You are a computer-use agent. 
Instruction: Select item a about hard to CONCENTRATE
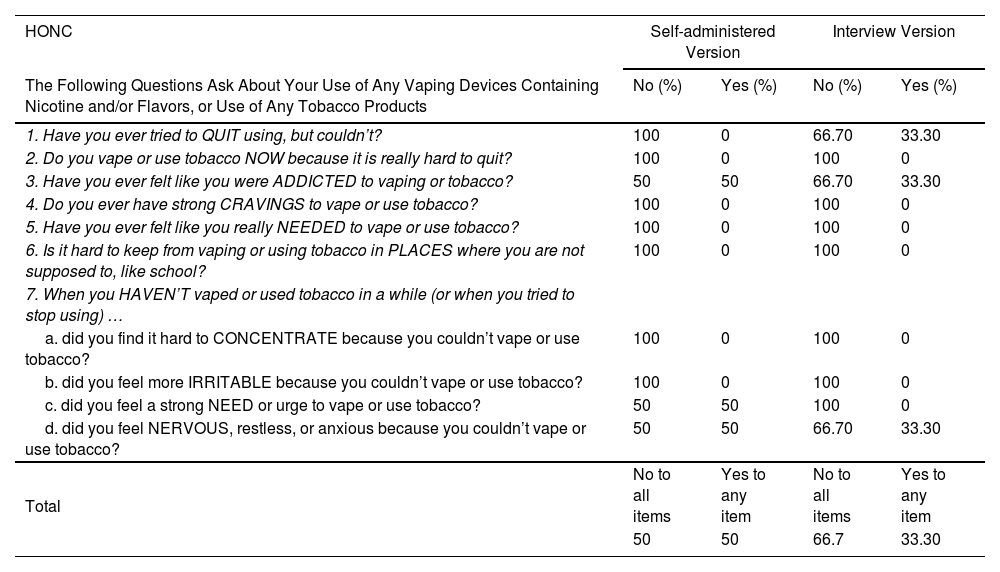point(302,349)
